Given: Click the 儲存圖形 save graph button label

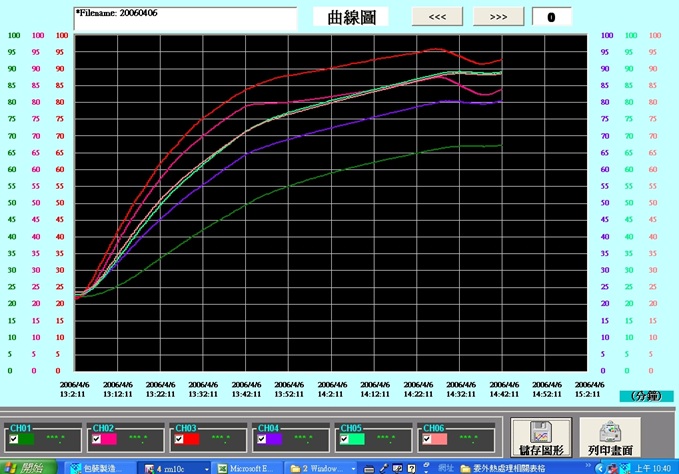Looking at the screenshot, I should [x=541, y=450].
